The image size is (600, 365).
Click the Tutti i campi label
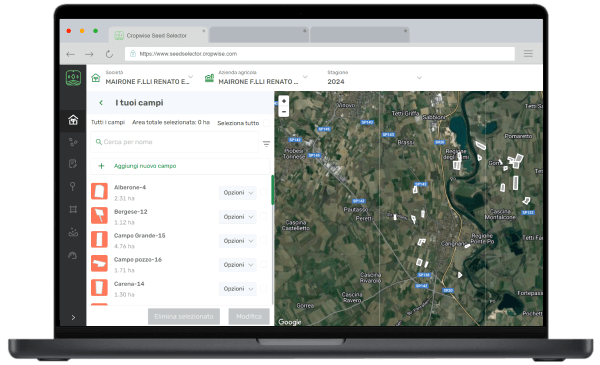pyautogui.click(x=108, y=122)
